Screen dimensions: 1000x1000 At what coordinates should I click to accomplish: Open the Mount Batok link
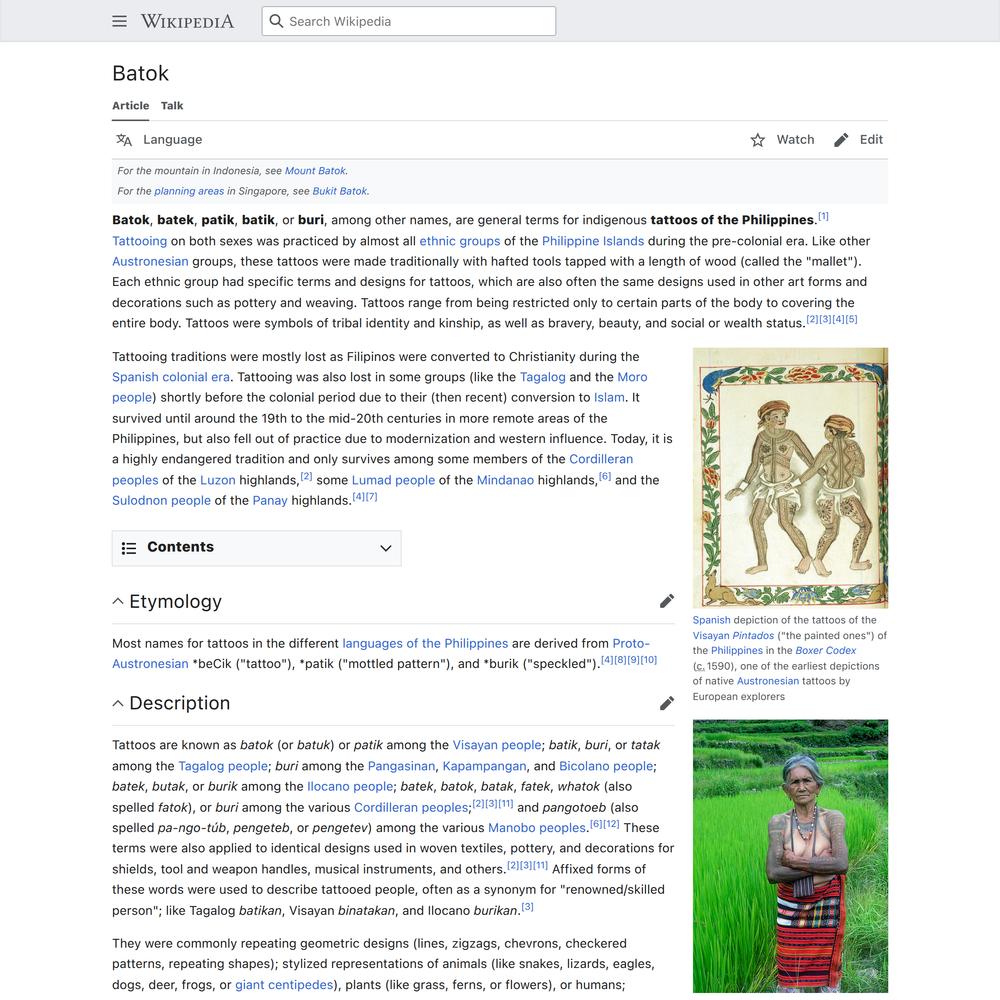pos(315,171)
